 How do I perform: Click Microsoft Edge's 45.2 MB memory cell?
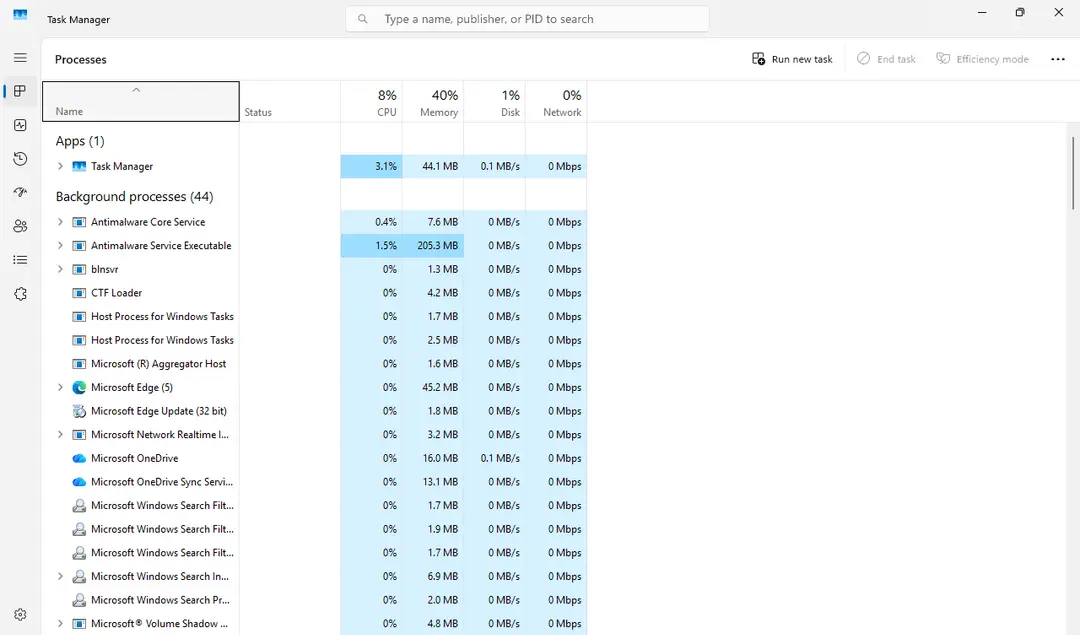(x=433, y=388)
